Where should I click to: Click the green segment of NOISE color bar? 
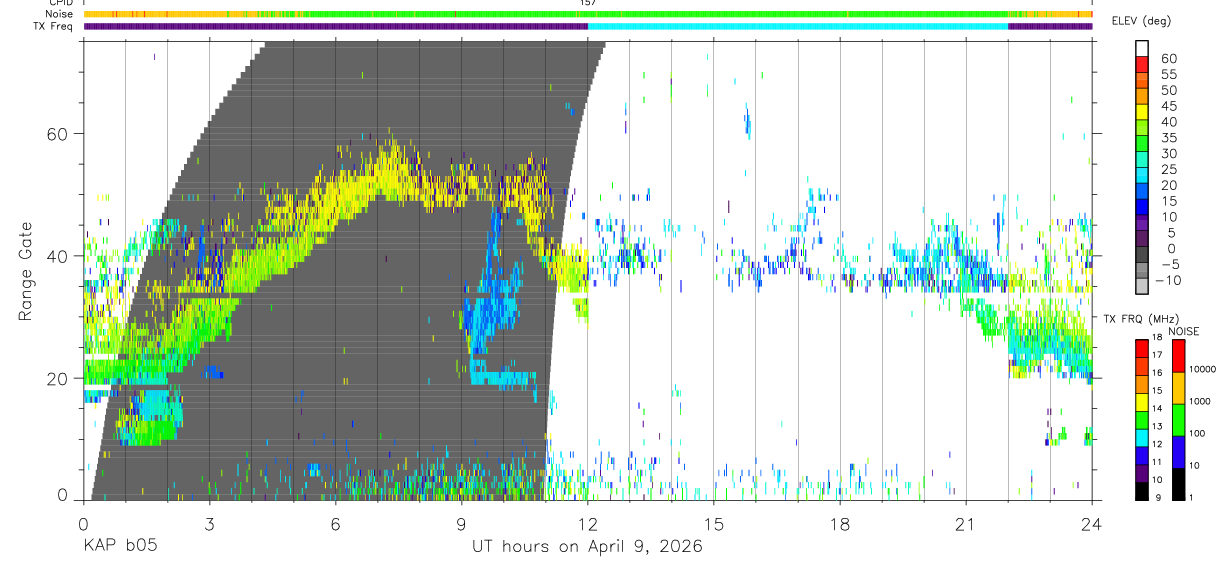point(1179,419)
